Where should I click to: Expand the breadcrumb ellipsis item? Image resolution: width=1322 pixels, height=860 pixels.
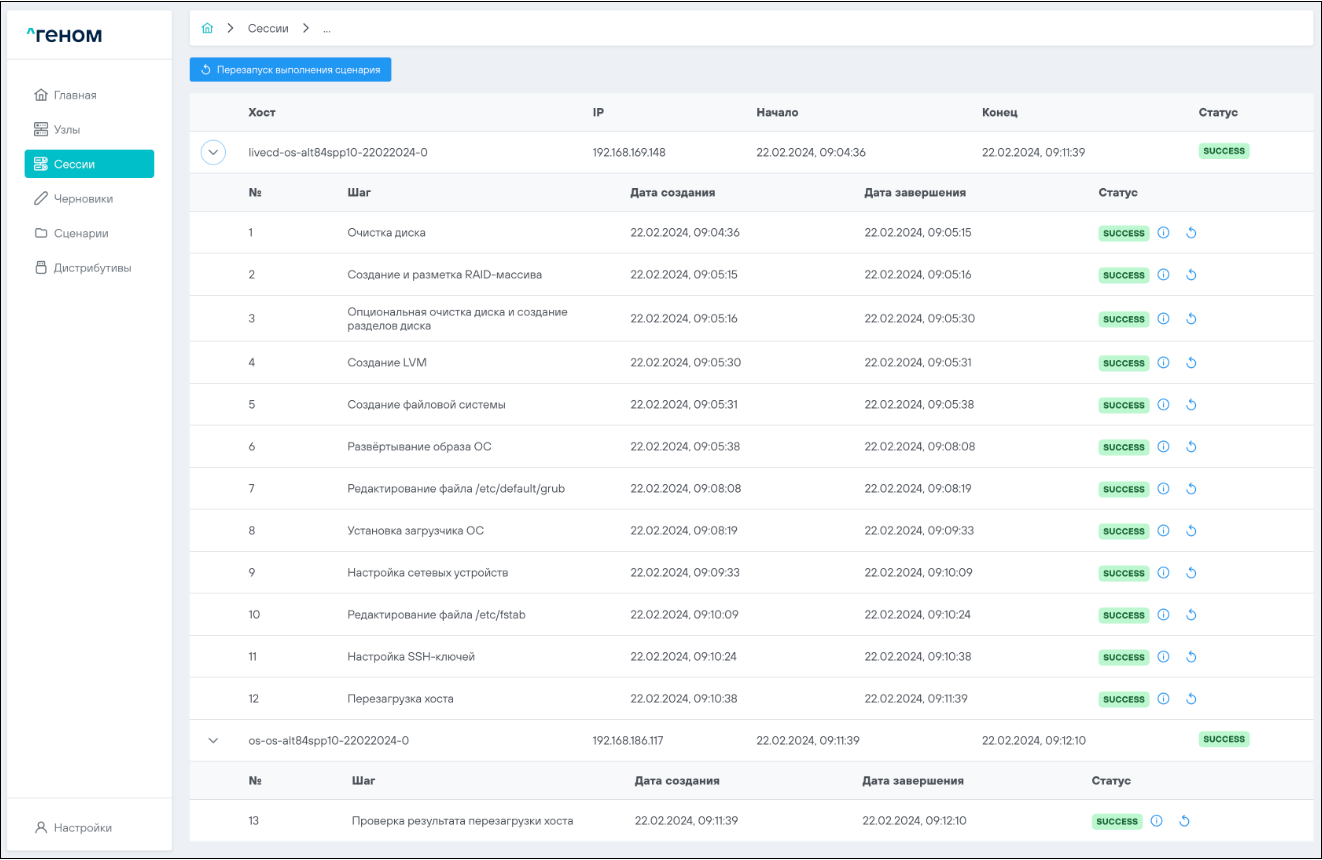(326, 29)
